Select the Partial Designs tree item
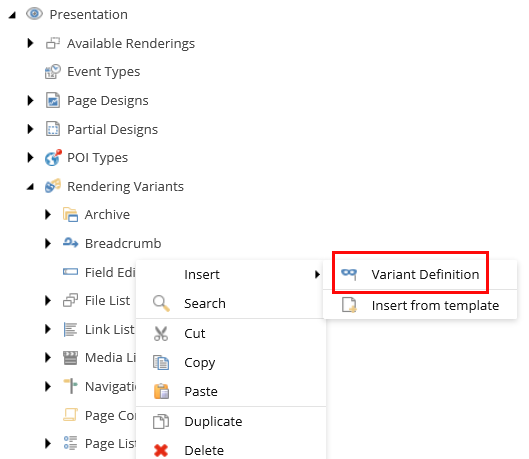Image resolution: width=529 pixels, height=459 pixels. pyautogui.click(x=112, y=130)
